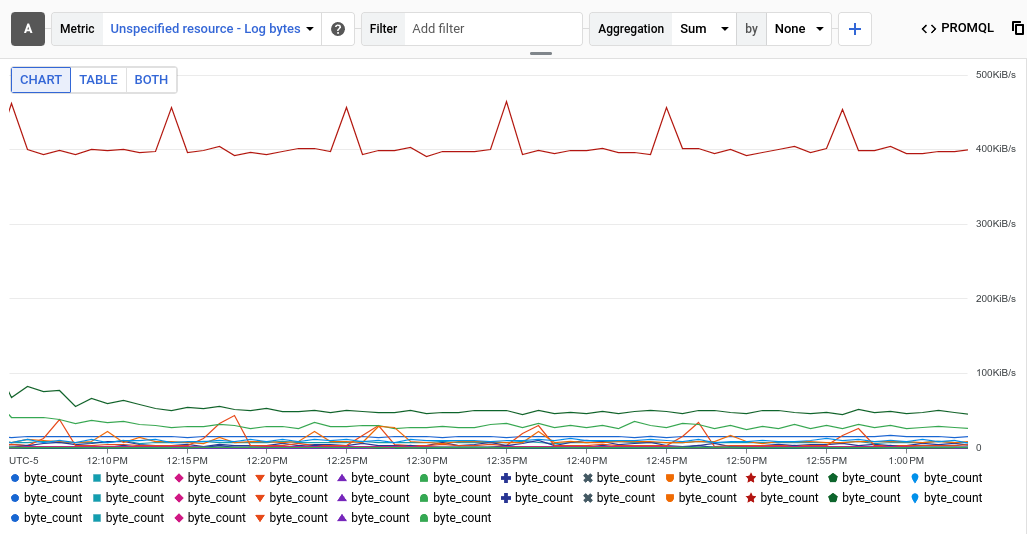
Task: Click the dark red star legend marker
Action: click(751, 478)
